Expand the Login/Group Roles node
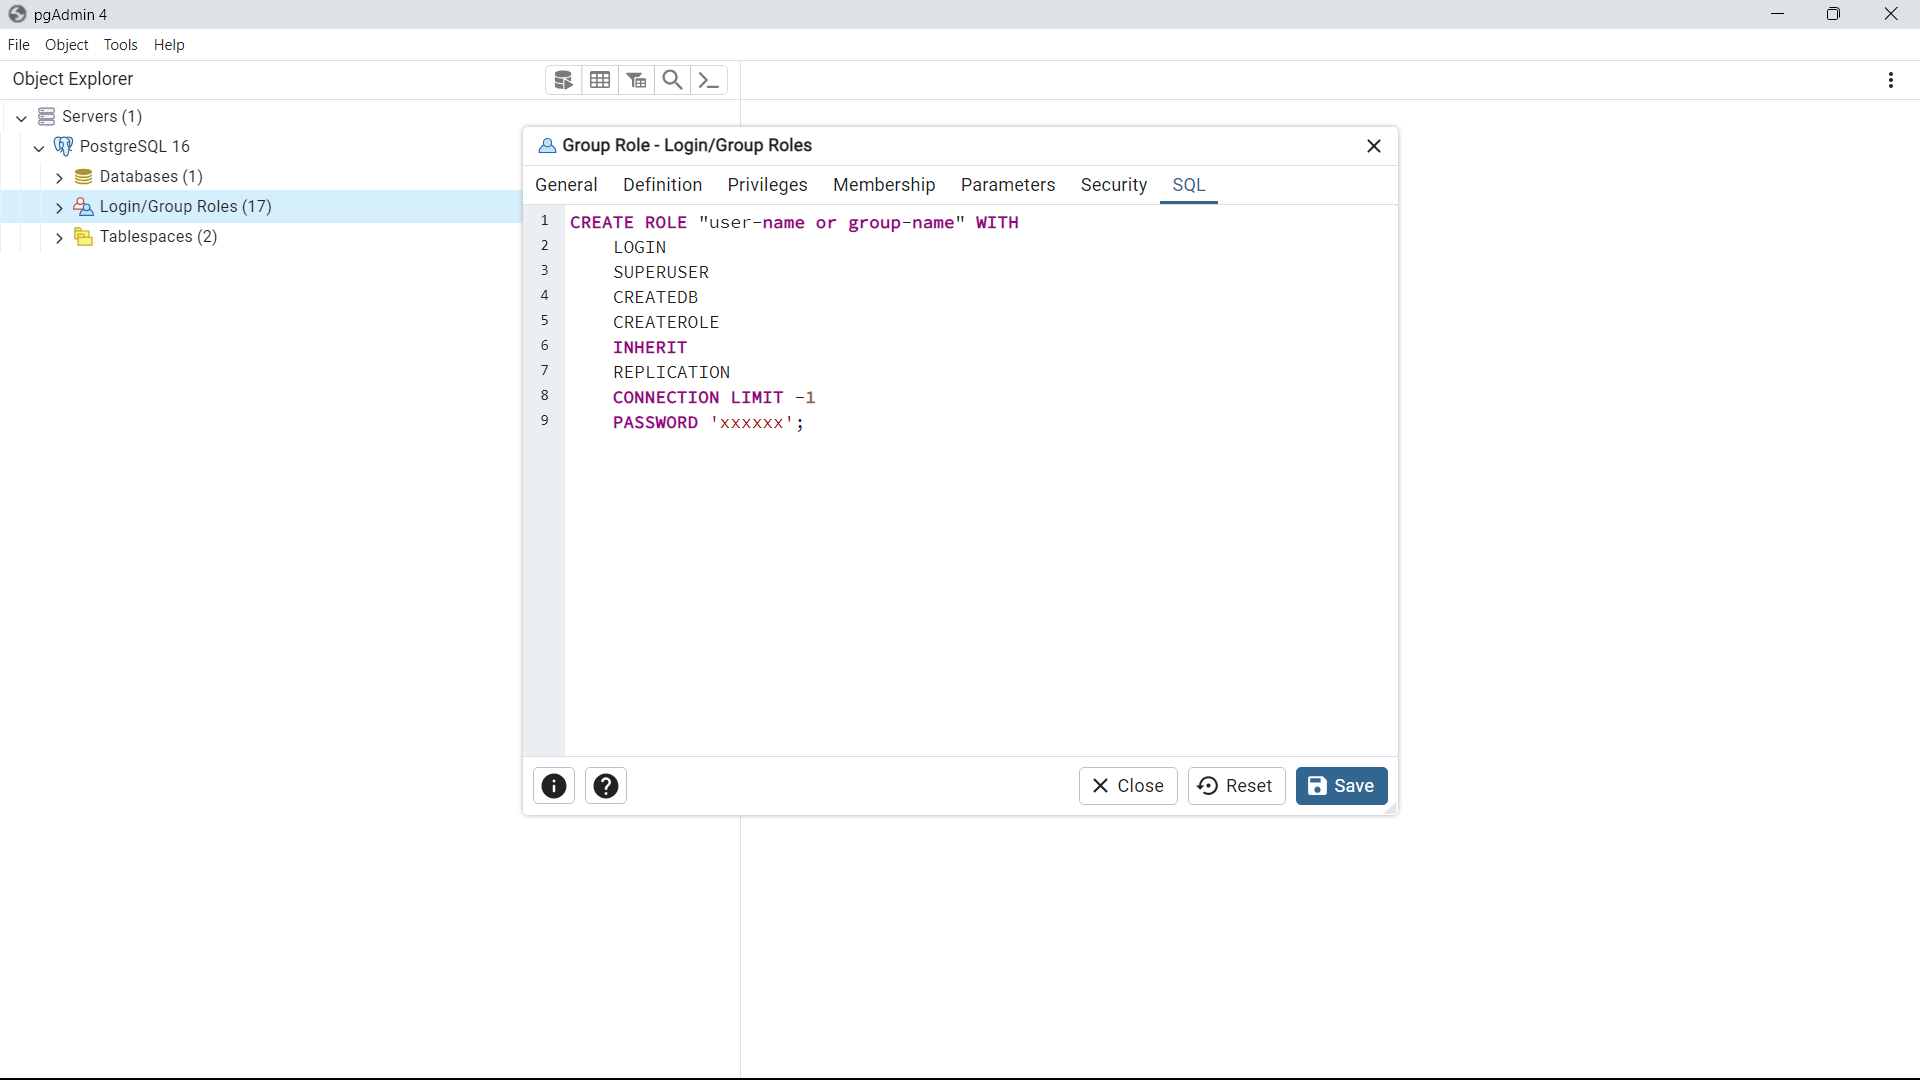1920x1080 pixels. 59,207
